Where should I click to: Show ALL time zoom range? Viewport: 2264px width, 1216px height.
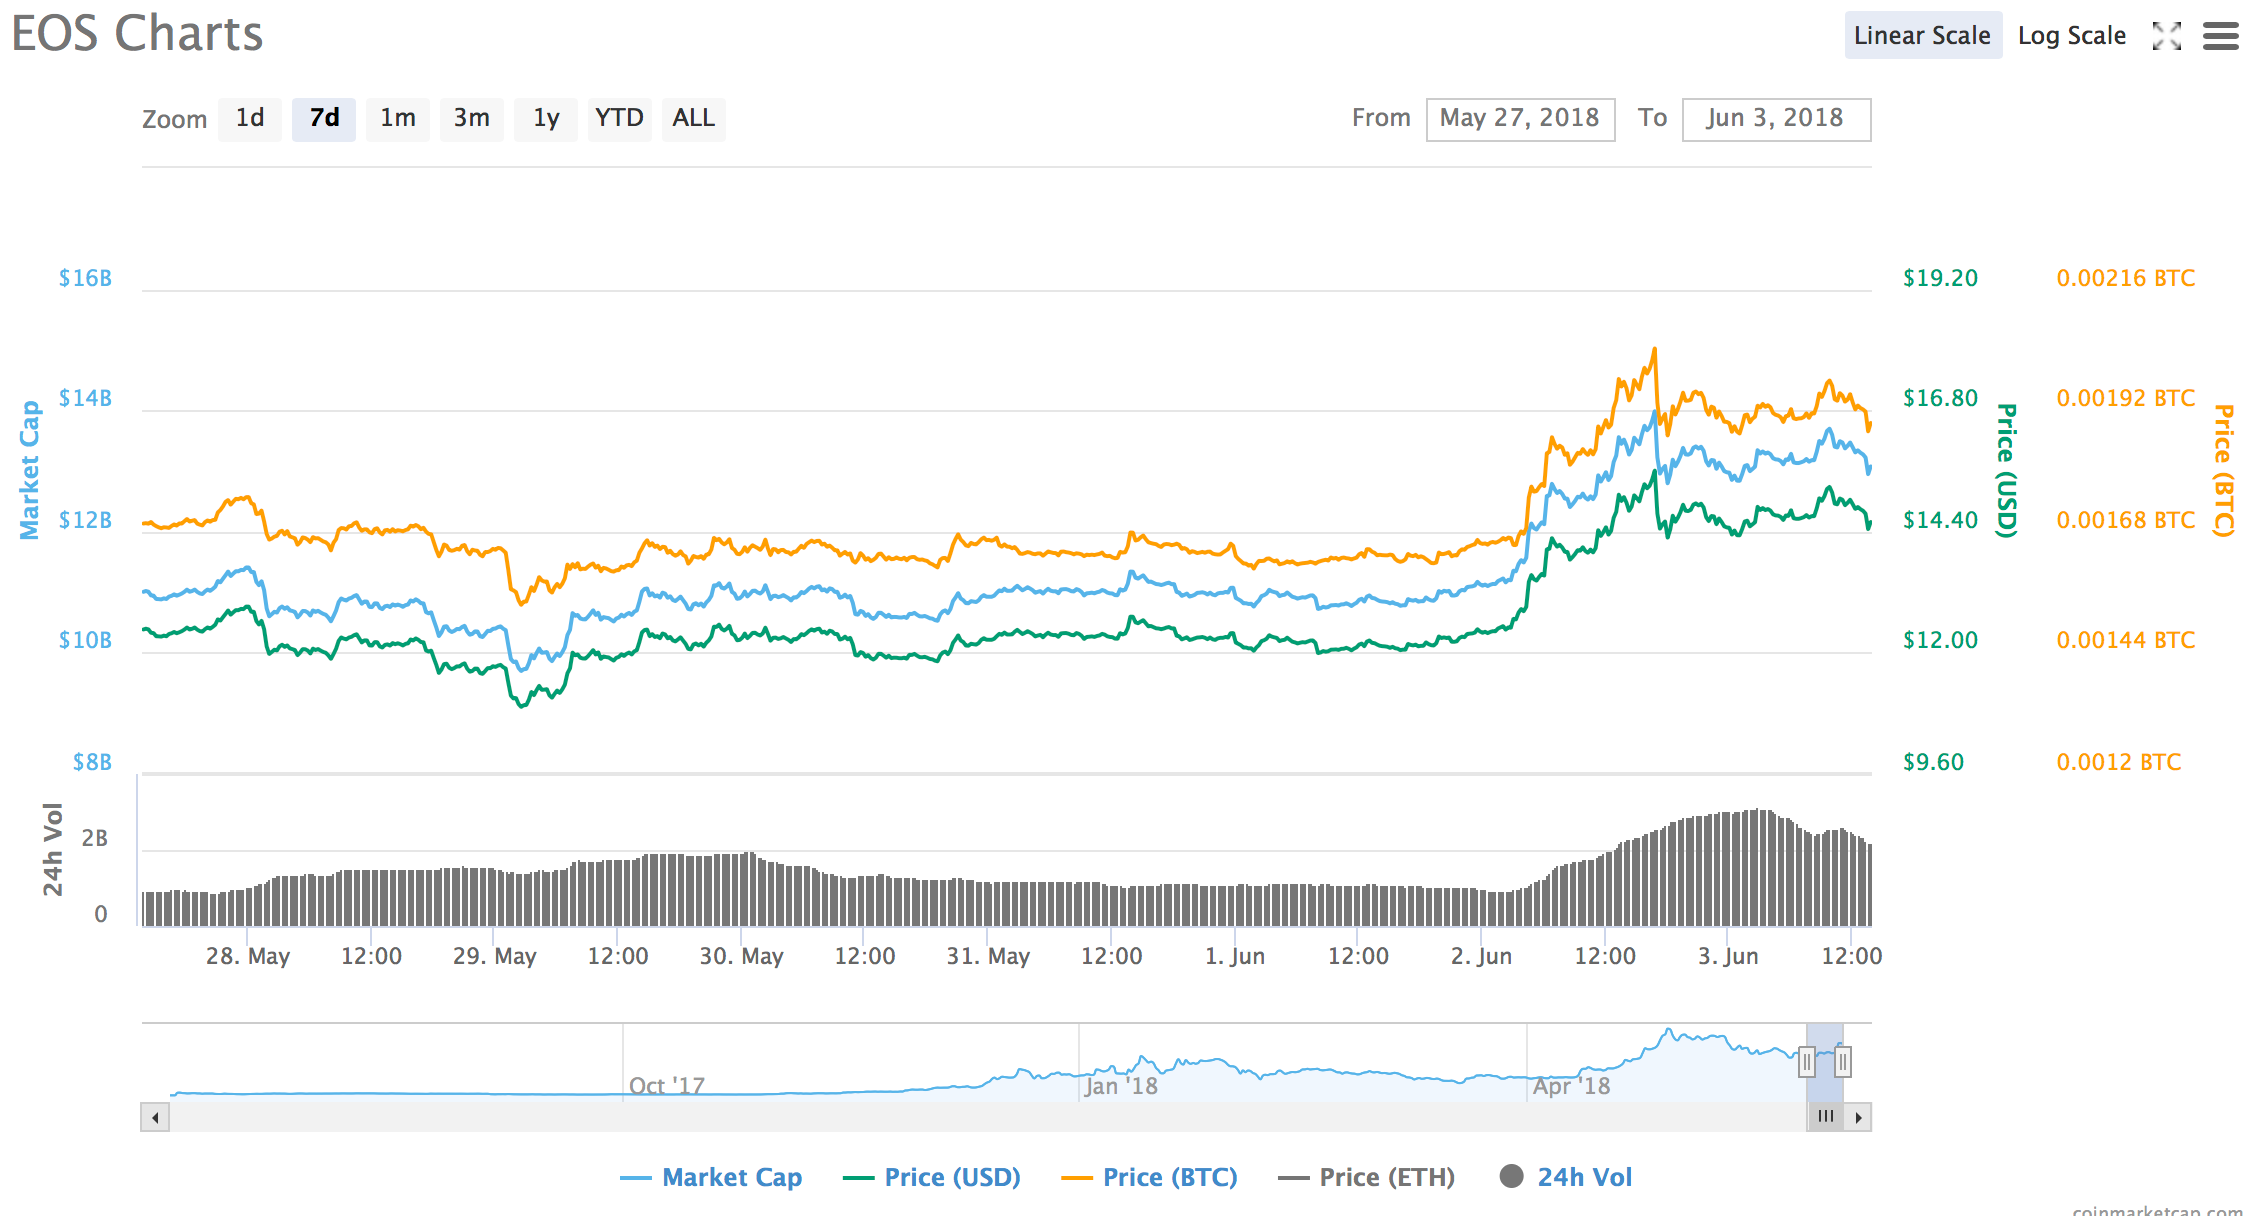tap(694, 118)
